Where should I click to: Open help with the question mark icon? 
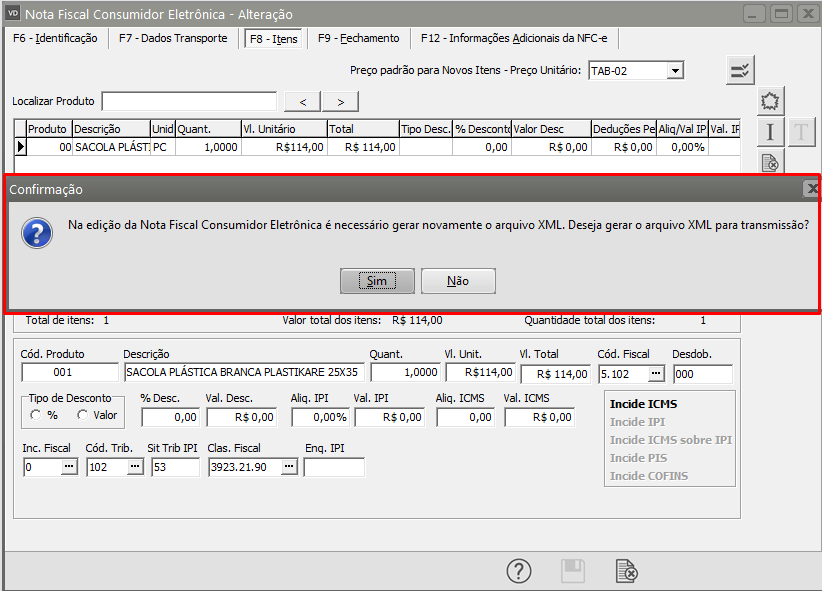coord(518,571)
